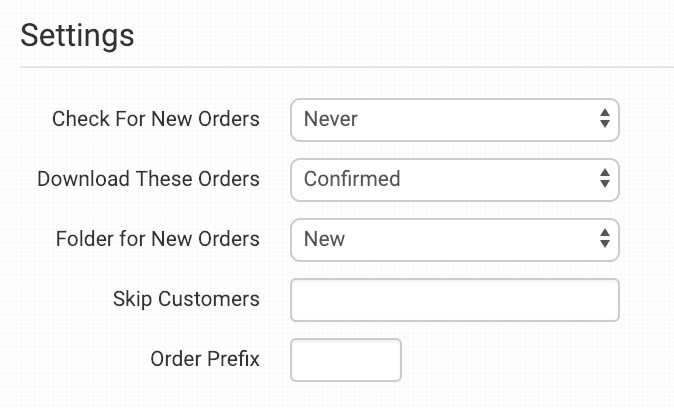Click the double-arrow icon beside Confirmed
This screenshot has height=408, width=674.
[604, 179]
